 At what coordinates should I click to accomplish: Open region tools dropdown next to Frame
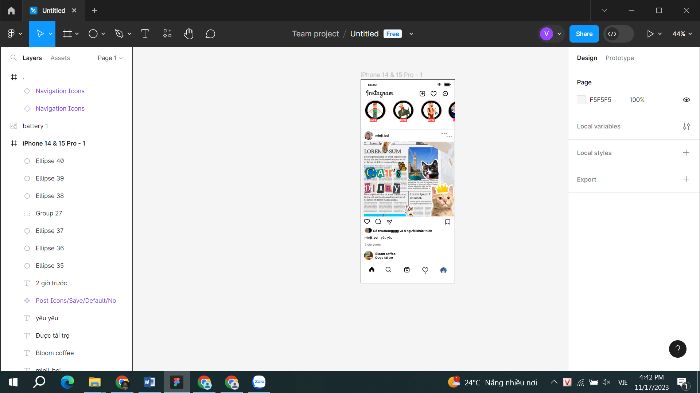pyautogui.click(x=77, y=34)
